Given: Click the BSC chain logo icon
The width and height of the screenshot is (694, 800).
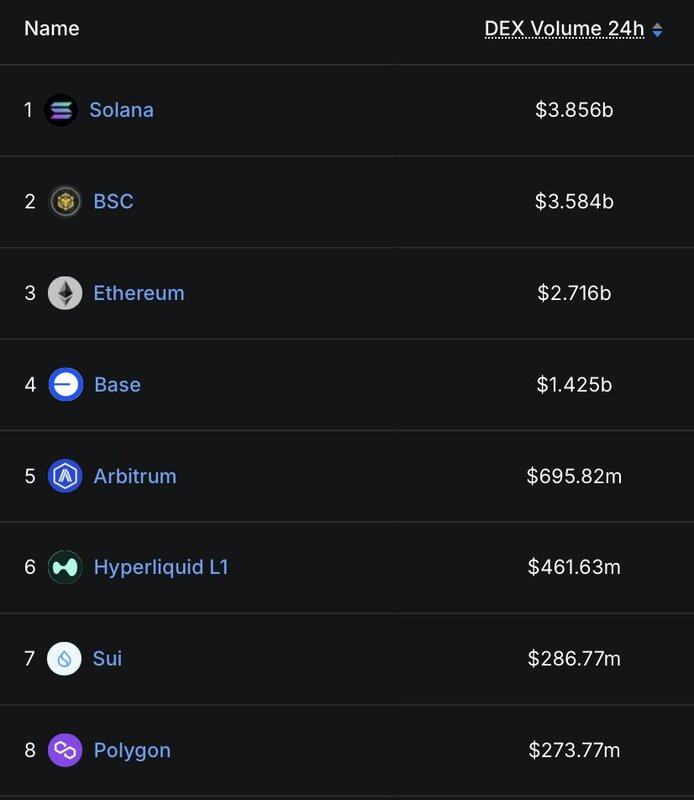Looking at the screenshot, I should pos(65,201).
